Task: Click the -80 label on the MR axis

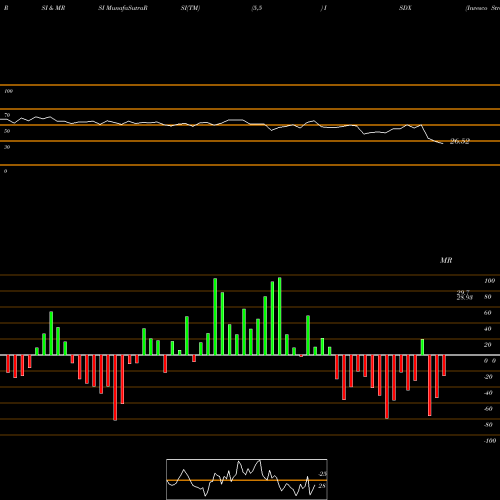Action: (488, 425)
